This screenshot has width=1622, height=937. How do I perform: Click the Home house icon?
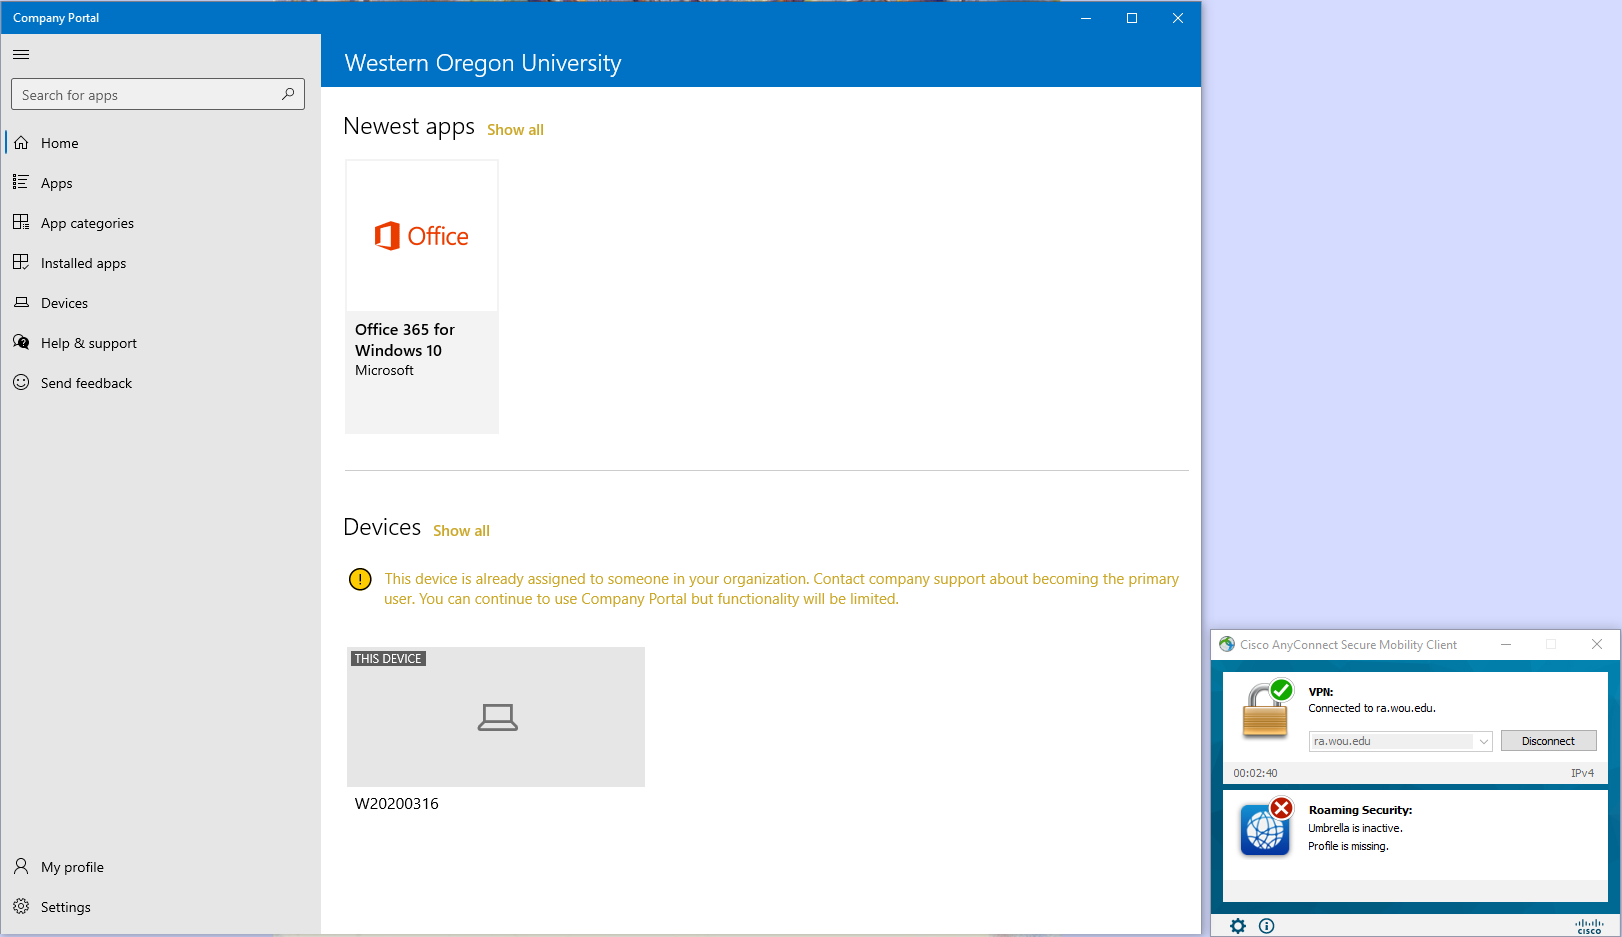pos(21,143)
